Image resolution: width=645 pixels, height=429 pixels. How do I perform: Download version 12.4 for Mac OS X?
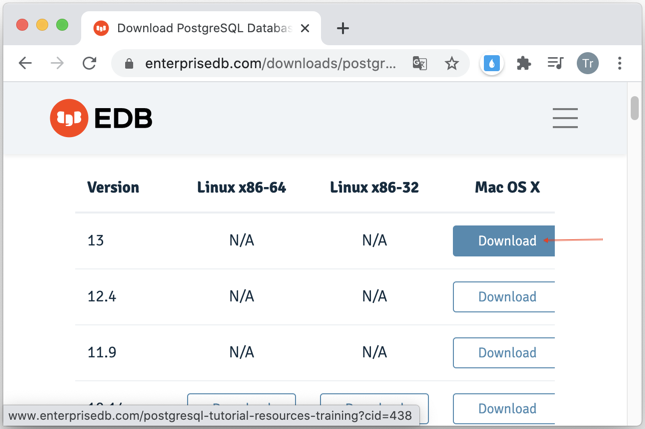[504, 297]
